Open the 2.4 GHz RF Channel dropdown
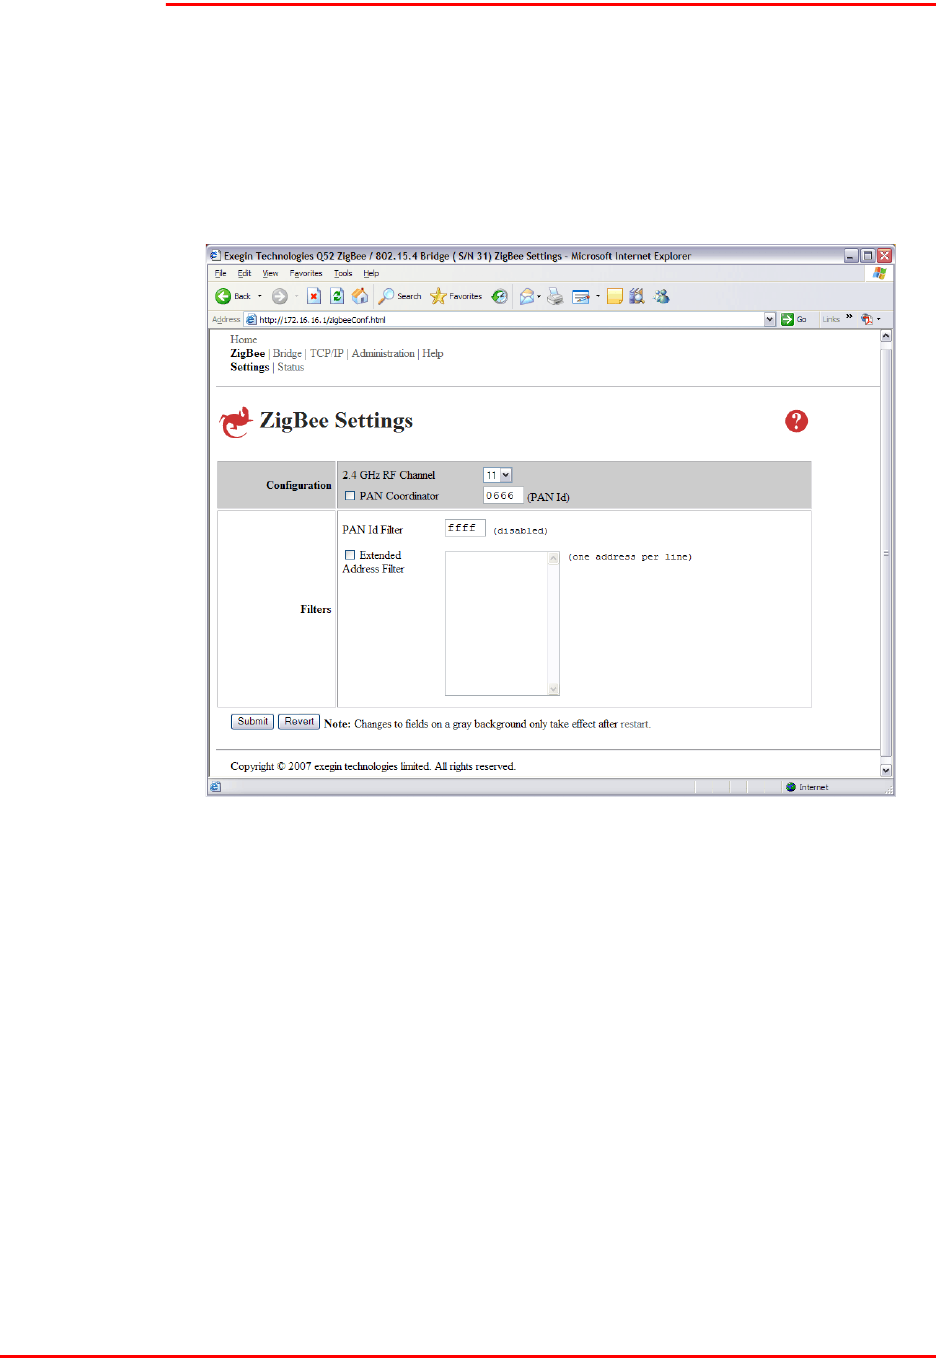Image resolution: width=936 pixels, height=1362 pixels. pos(498,475)
